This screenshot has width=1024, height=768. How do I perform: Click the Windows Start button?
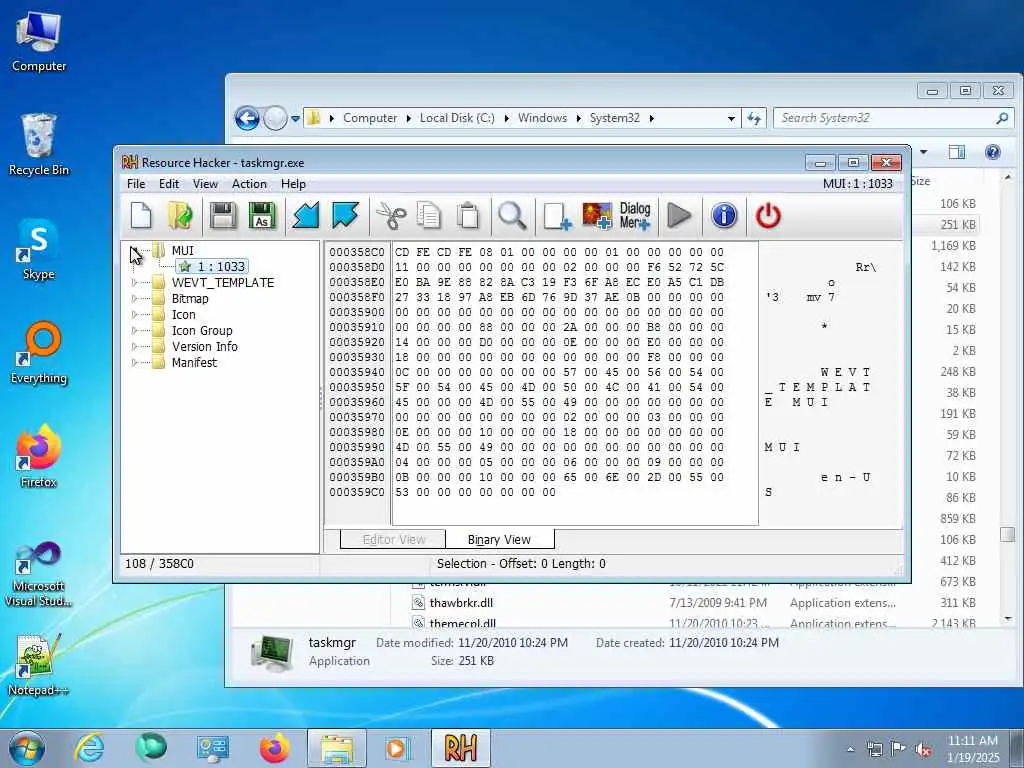[27, 748]
